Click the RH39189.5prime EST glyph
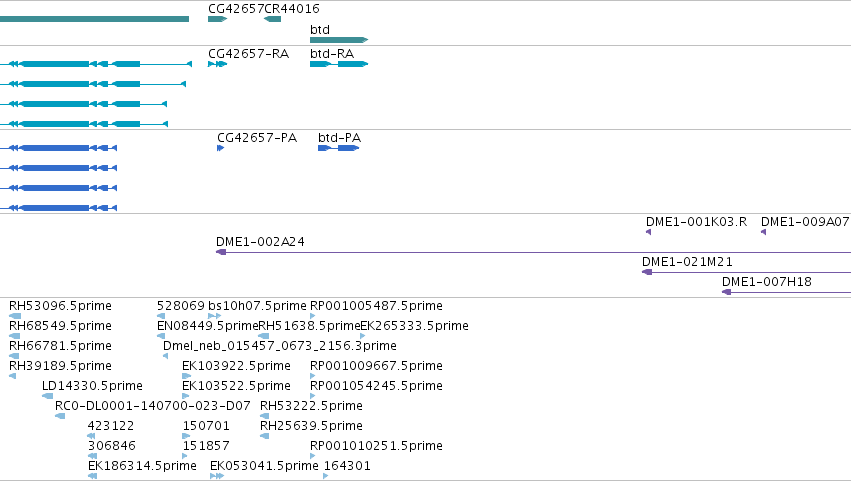851x481 pixels. pyautogui.click(x=12, y=376)
